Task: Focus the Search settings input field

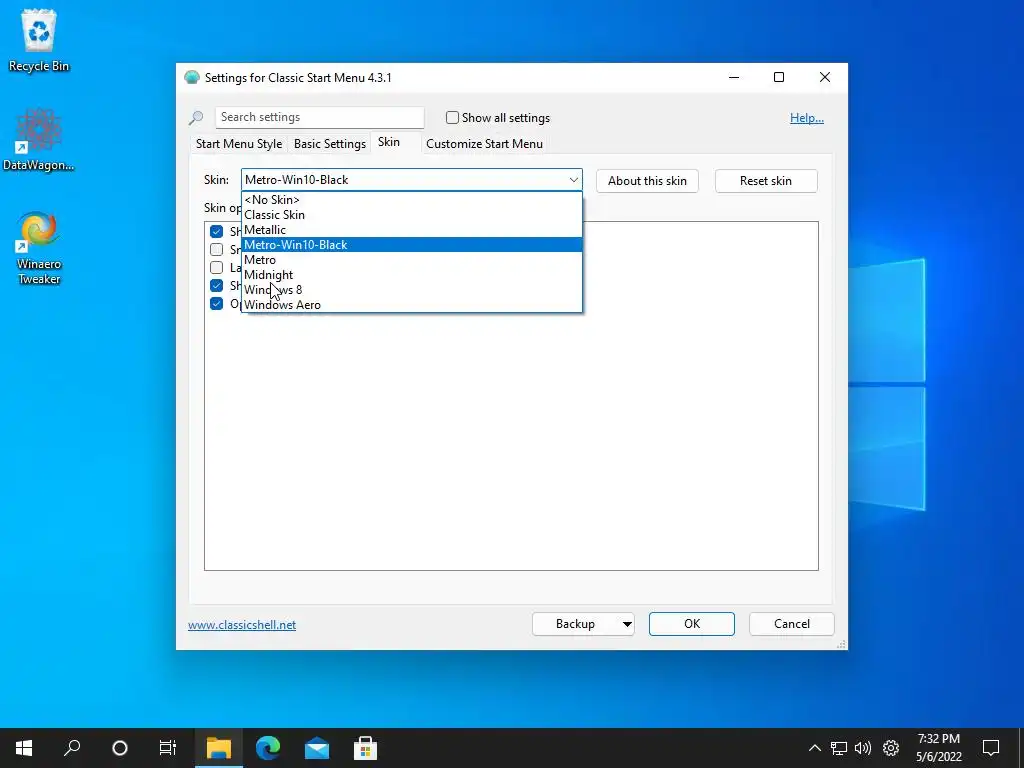Action: [x=319, y=118]
